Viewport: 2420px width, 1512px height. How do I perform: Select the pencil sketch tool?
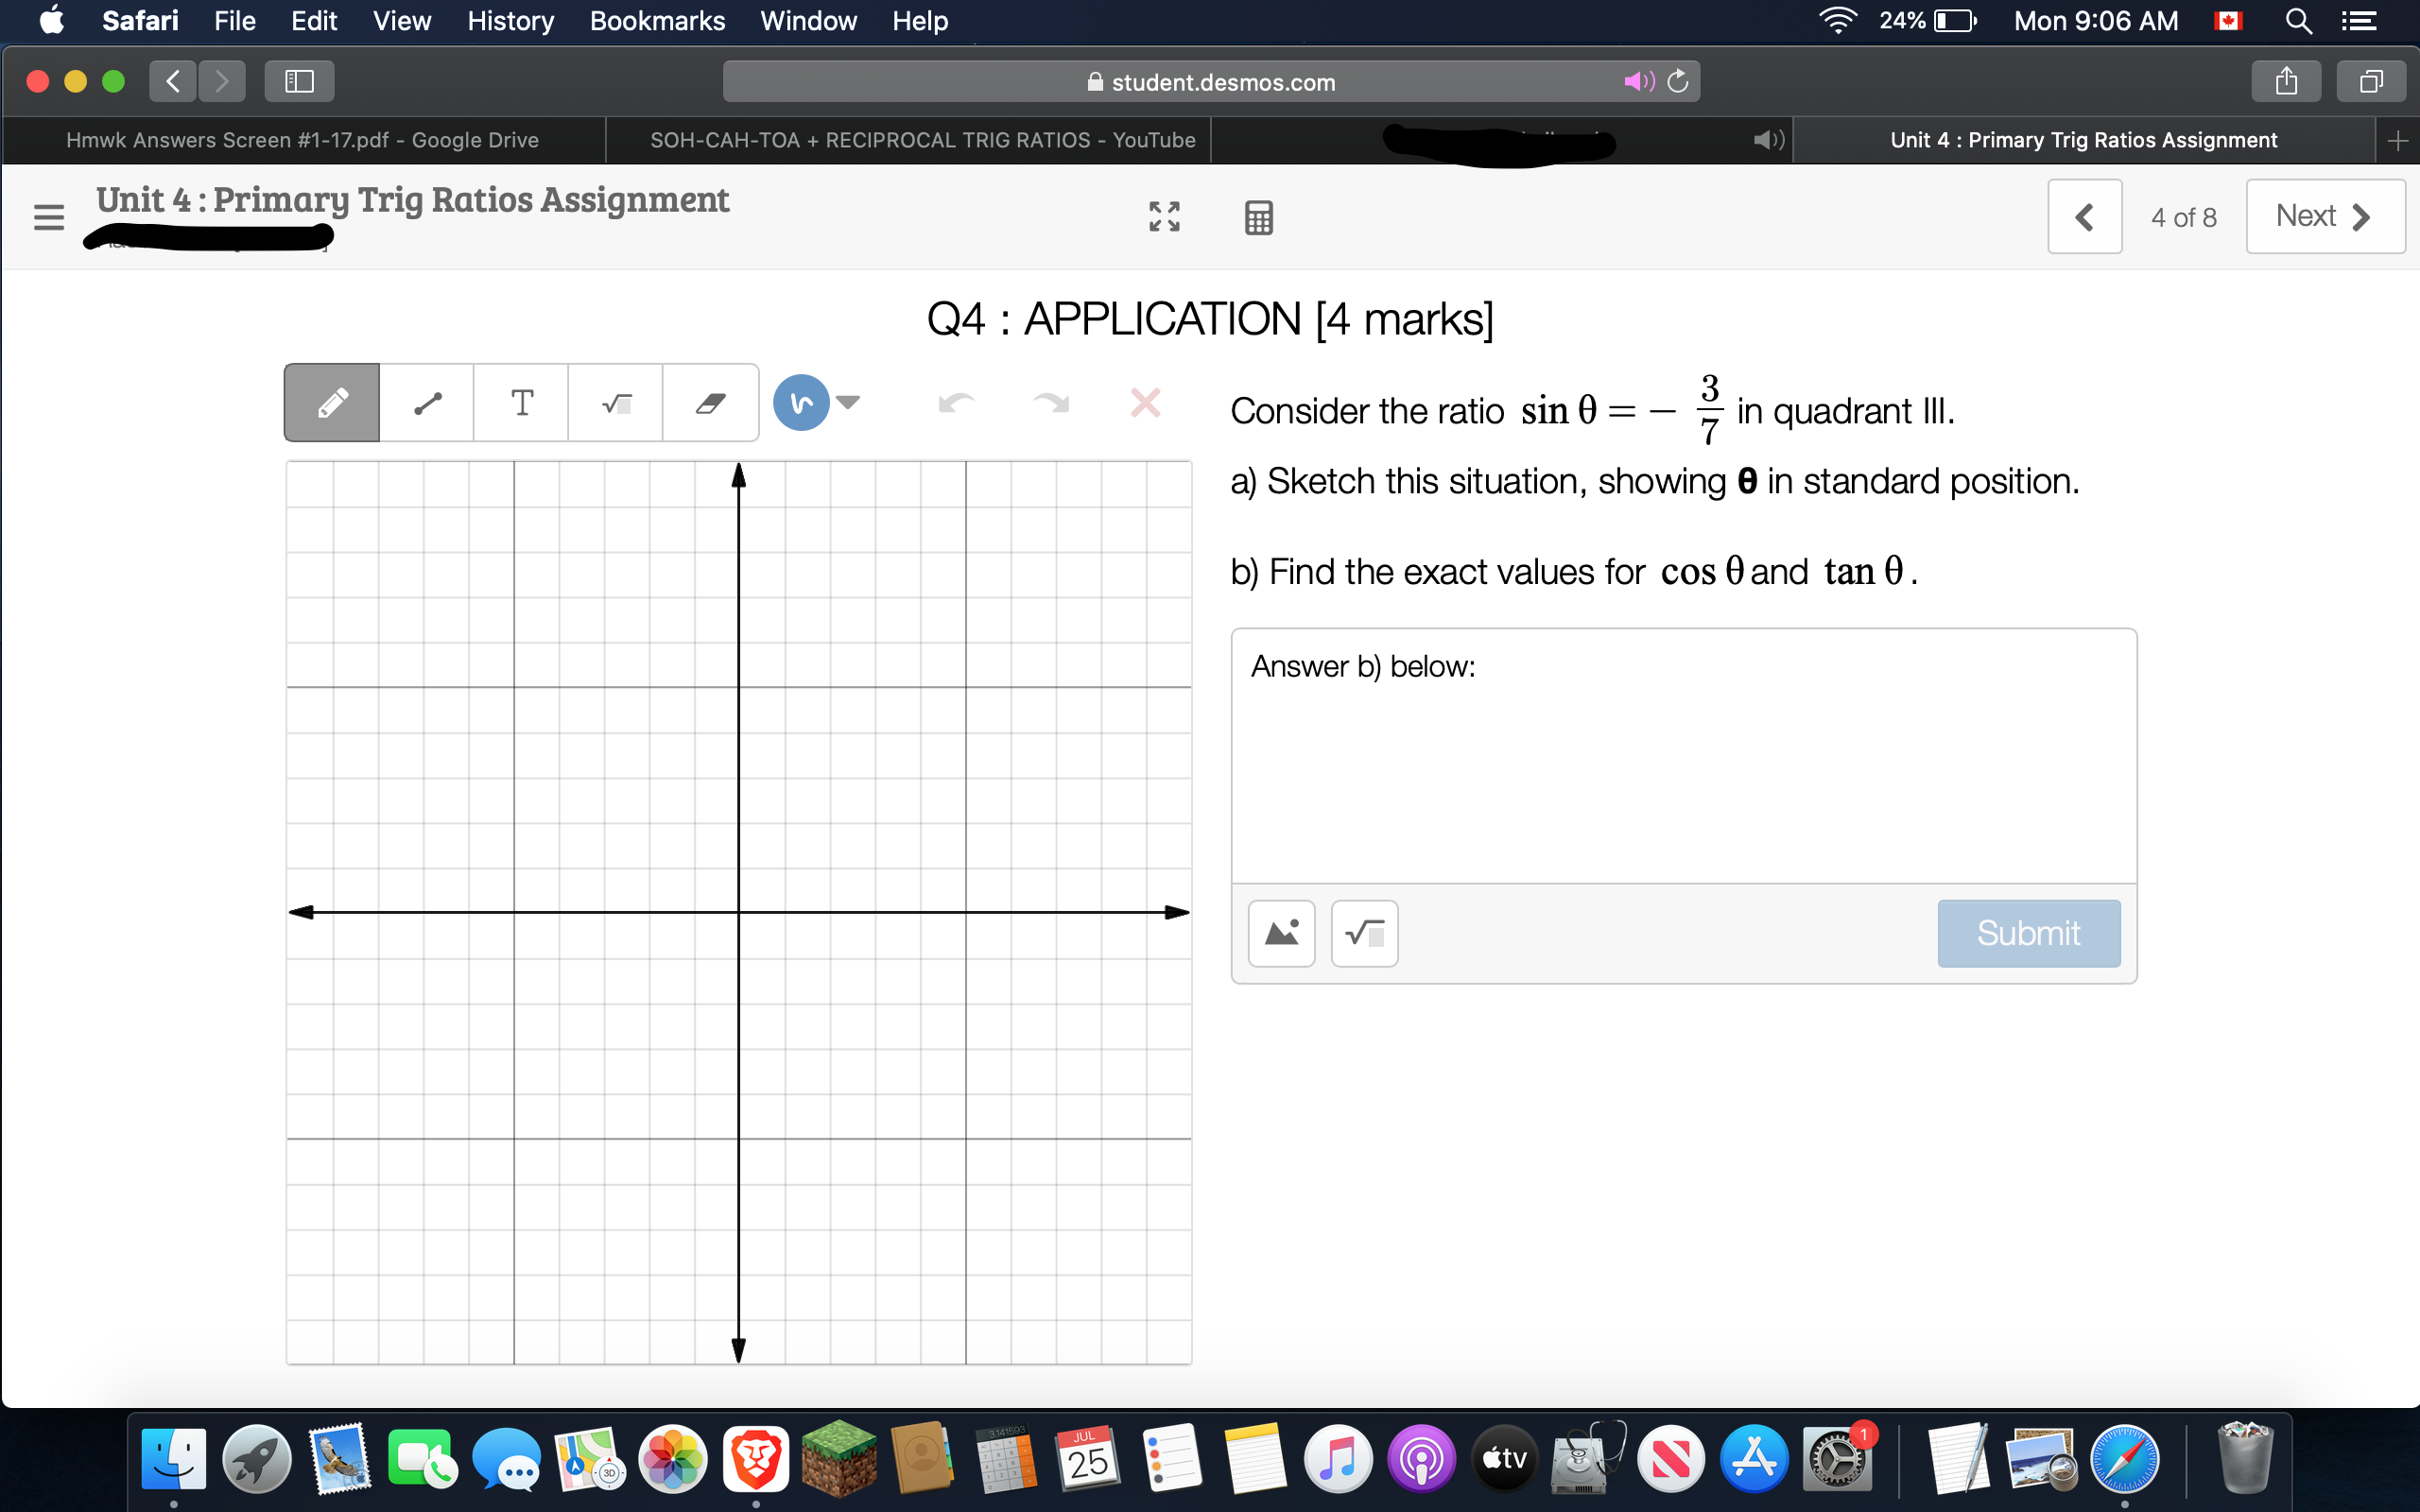[330, 402]
